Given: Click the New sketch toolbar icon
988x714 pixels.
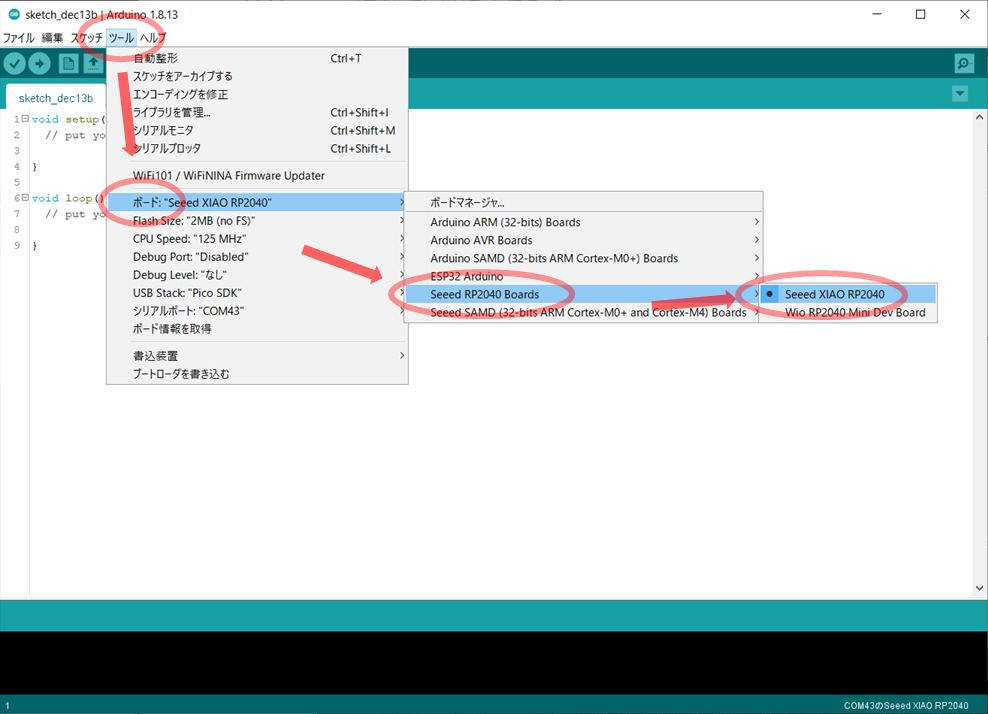Looking at the screenshot, I should [69, 64].
